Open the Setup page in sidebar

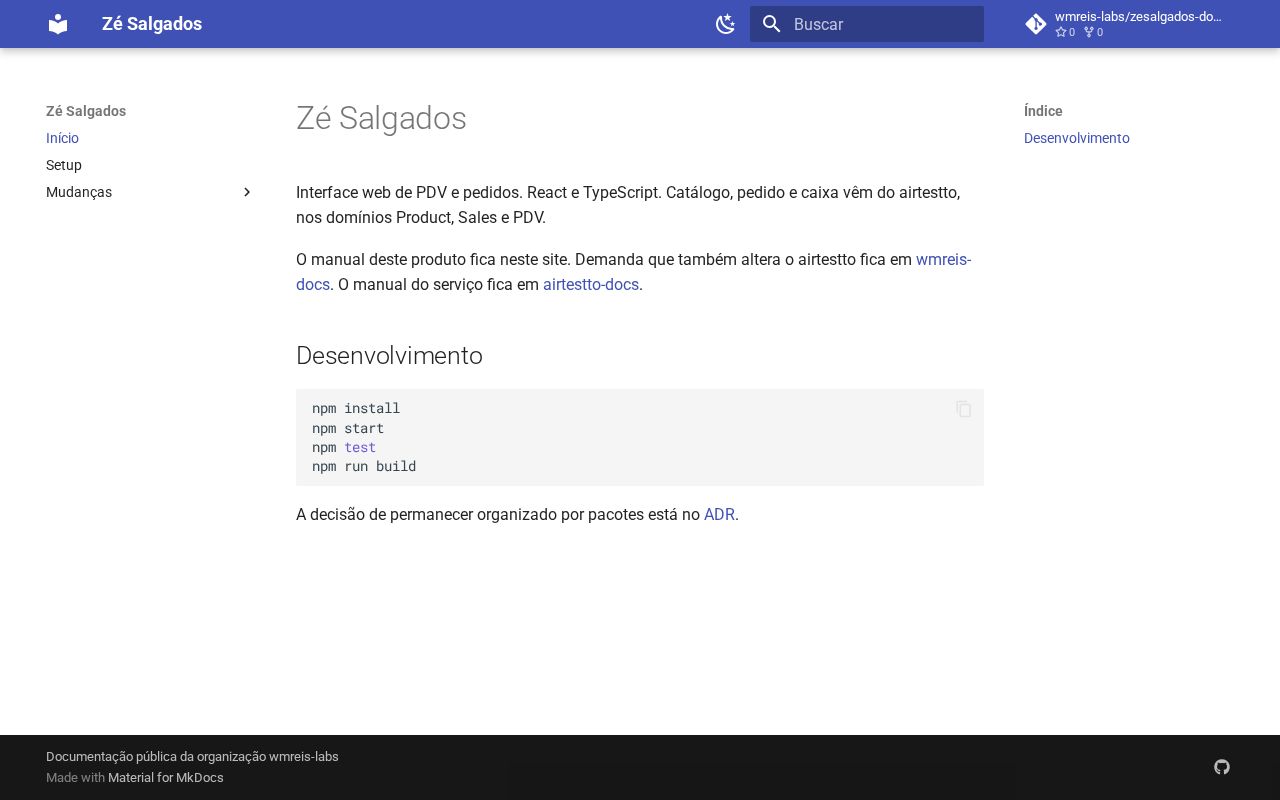(64, 165)
